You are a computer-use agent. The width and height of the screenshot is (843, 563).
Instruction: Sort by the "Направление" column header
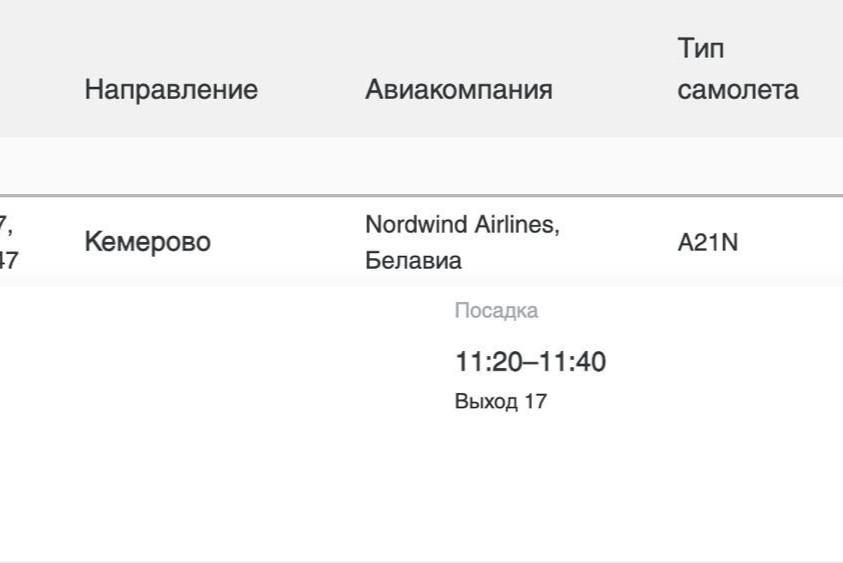pos(171,90)
